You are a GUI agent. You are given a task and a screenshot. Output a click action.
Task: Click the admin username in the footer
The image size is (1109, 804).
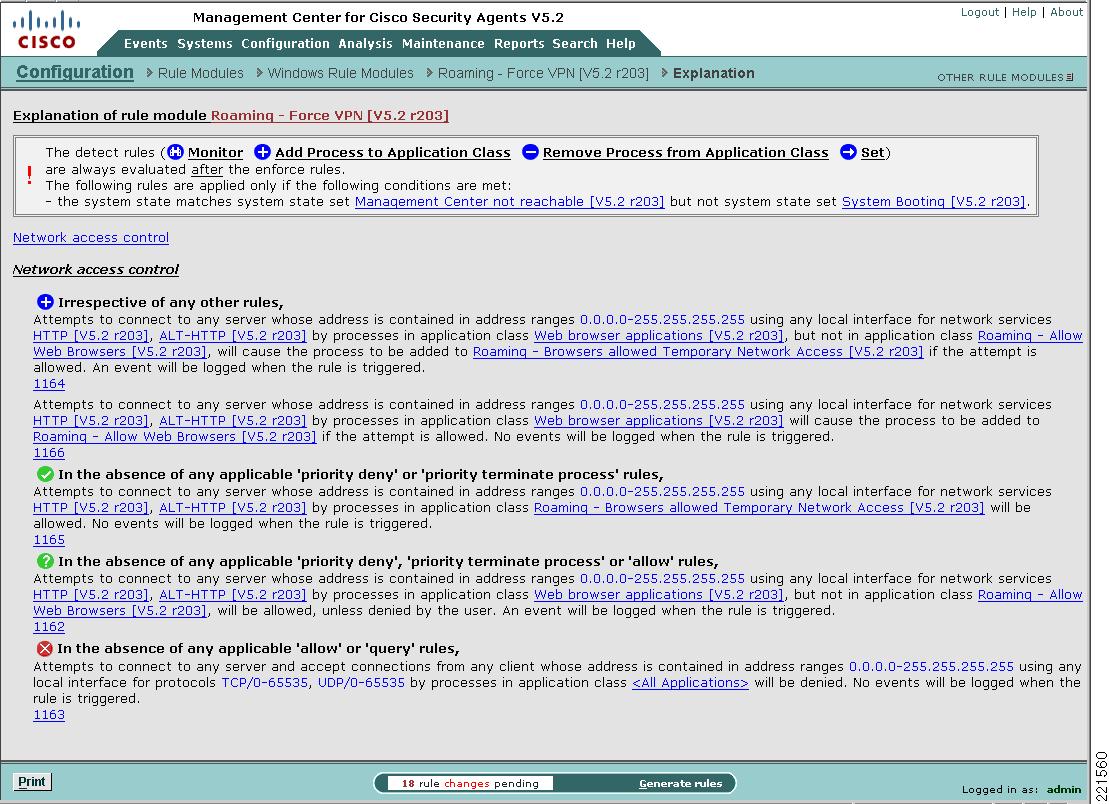point(1064,789)
